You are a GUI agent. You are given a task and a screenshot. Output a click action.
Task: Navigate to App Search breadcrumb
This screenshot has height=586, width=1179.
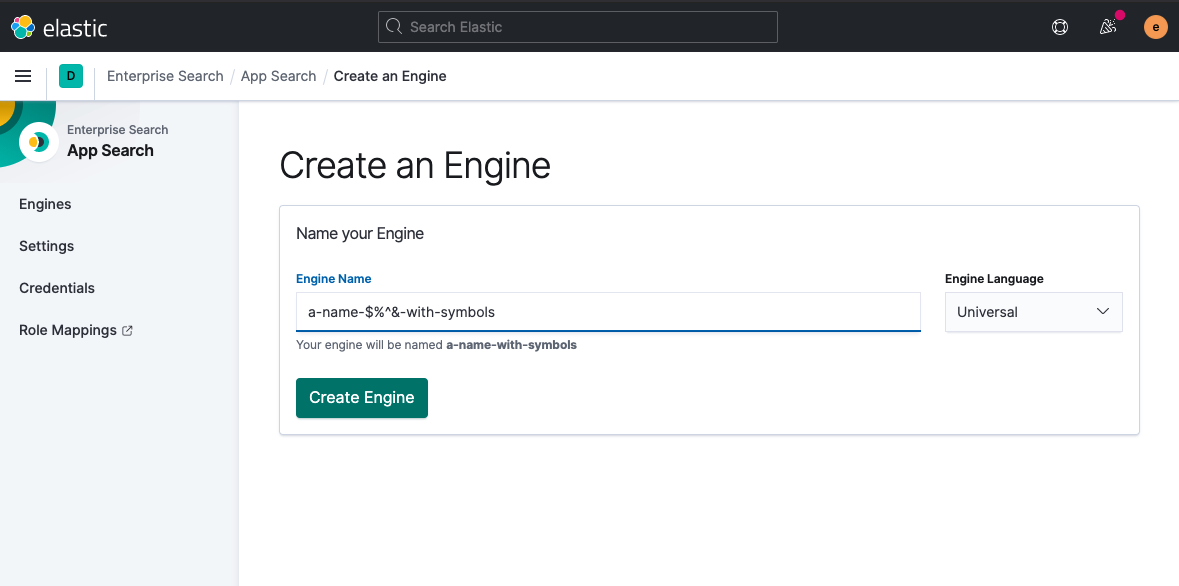[x=278, y=76]
